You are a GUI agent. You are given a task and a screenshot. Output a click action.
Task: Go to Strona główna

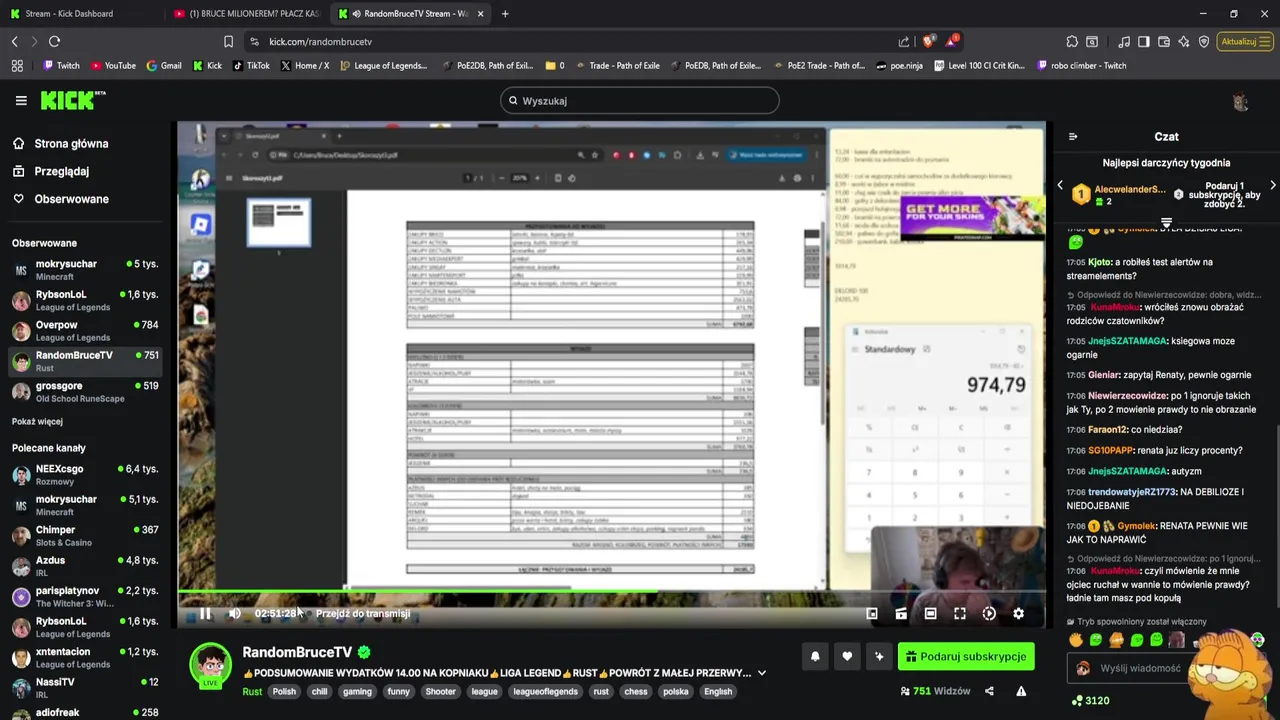point(71,144)
